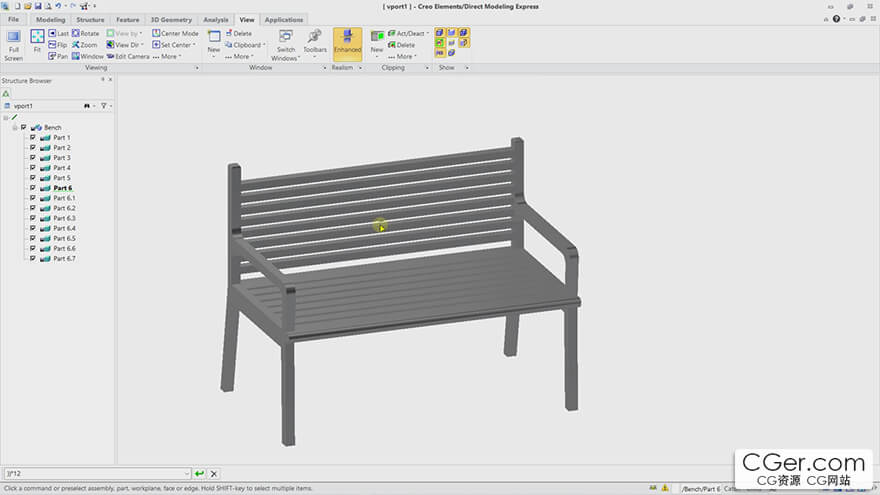Switch to the Modeling tab

[x=51, y=20]
